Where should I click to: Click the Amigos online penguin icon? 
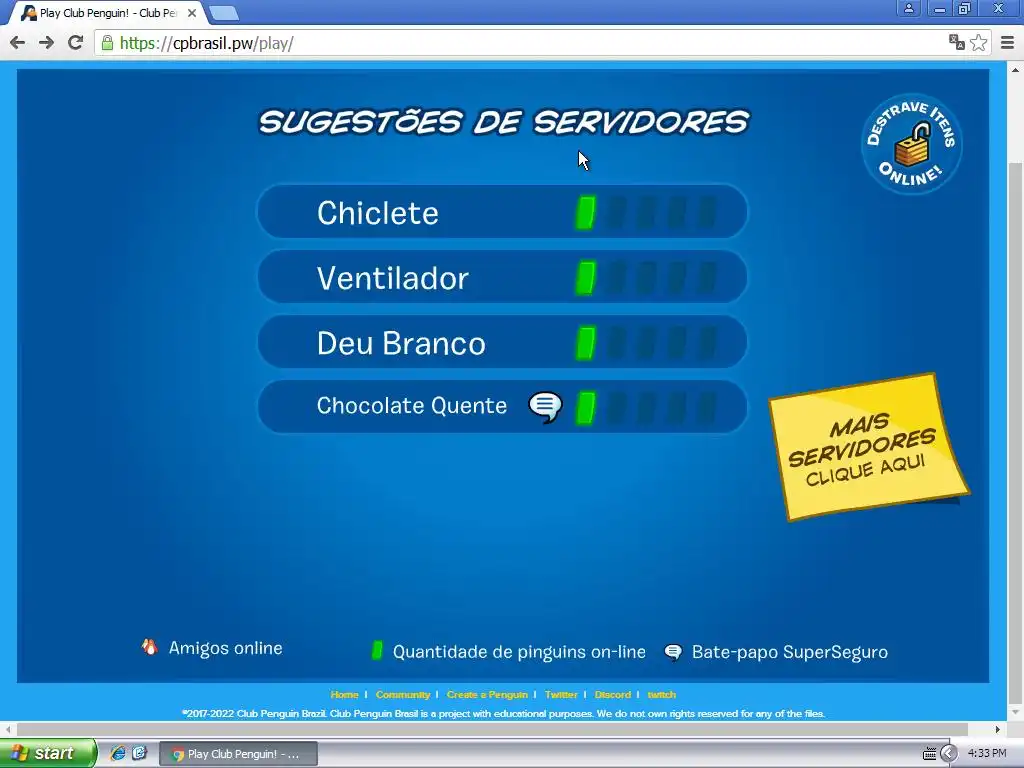coord(150,647)
